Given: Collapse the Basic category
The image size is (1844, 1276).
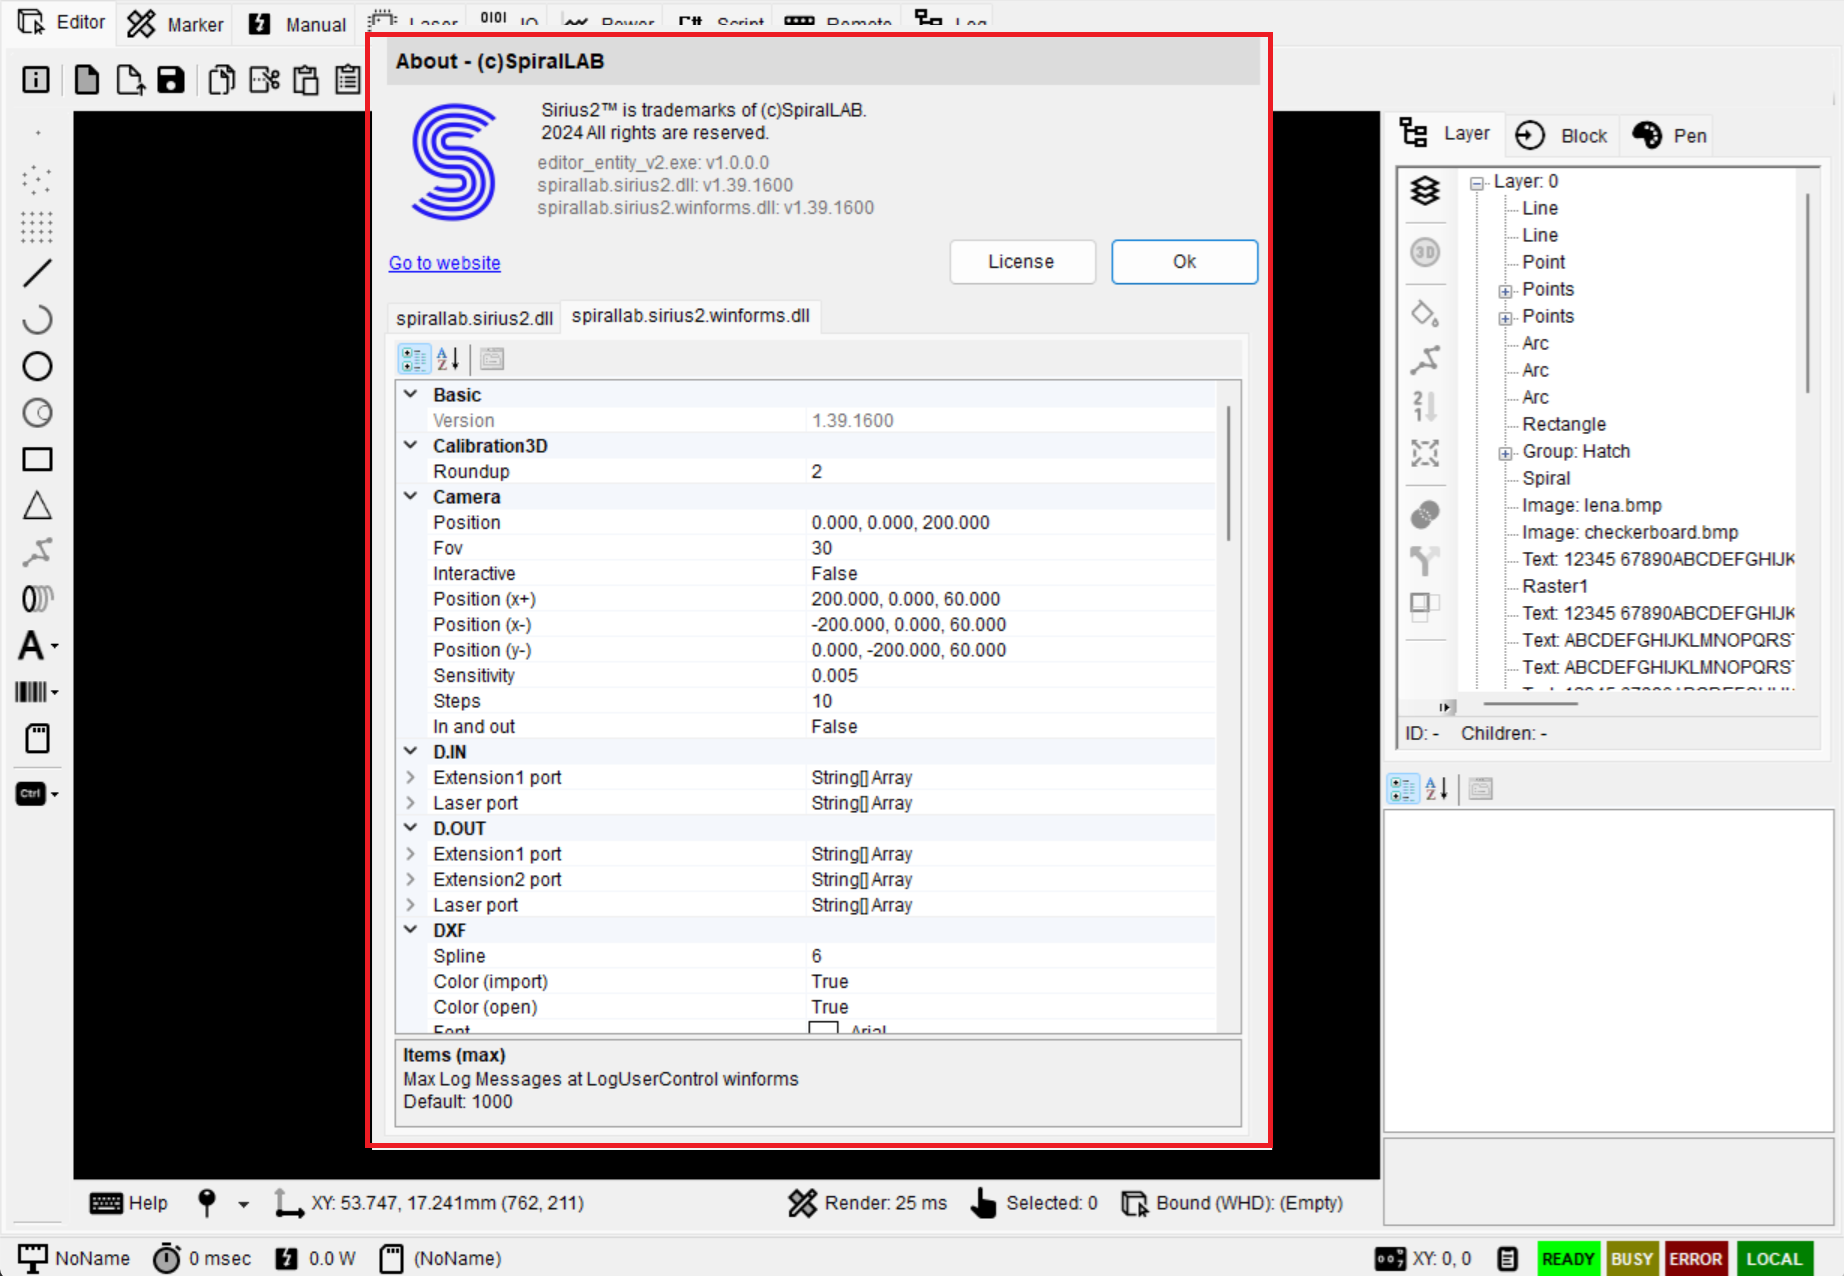Looking at the screenshot, I should 410,394.
